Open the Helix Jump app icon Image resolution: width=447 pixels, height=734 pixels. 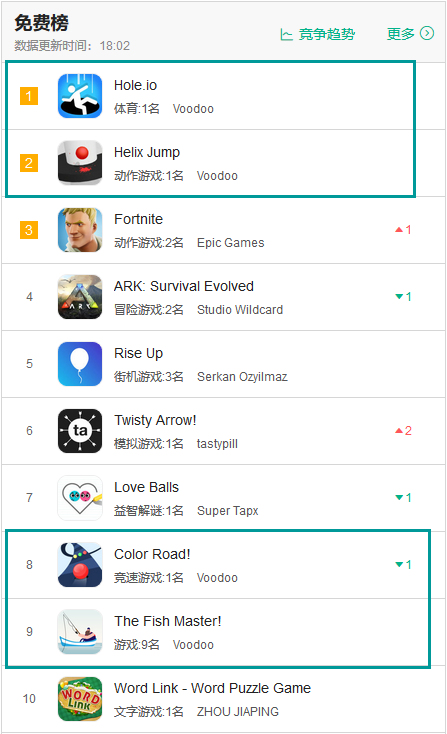click(x=80, y=163)
